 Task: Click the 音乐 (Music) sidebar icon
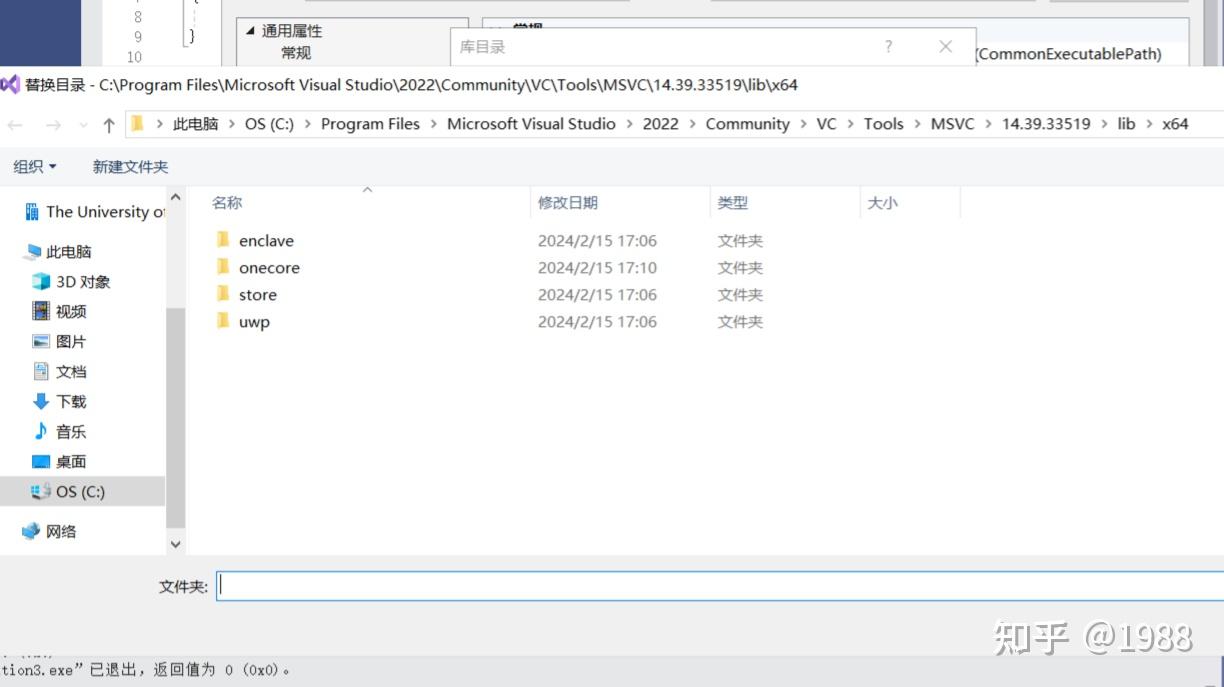[41, 431]
